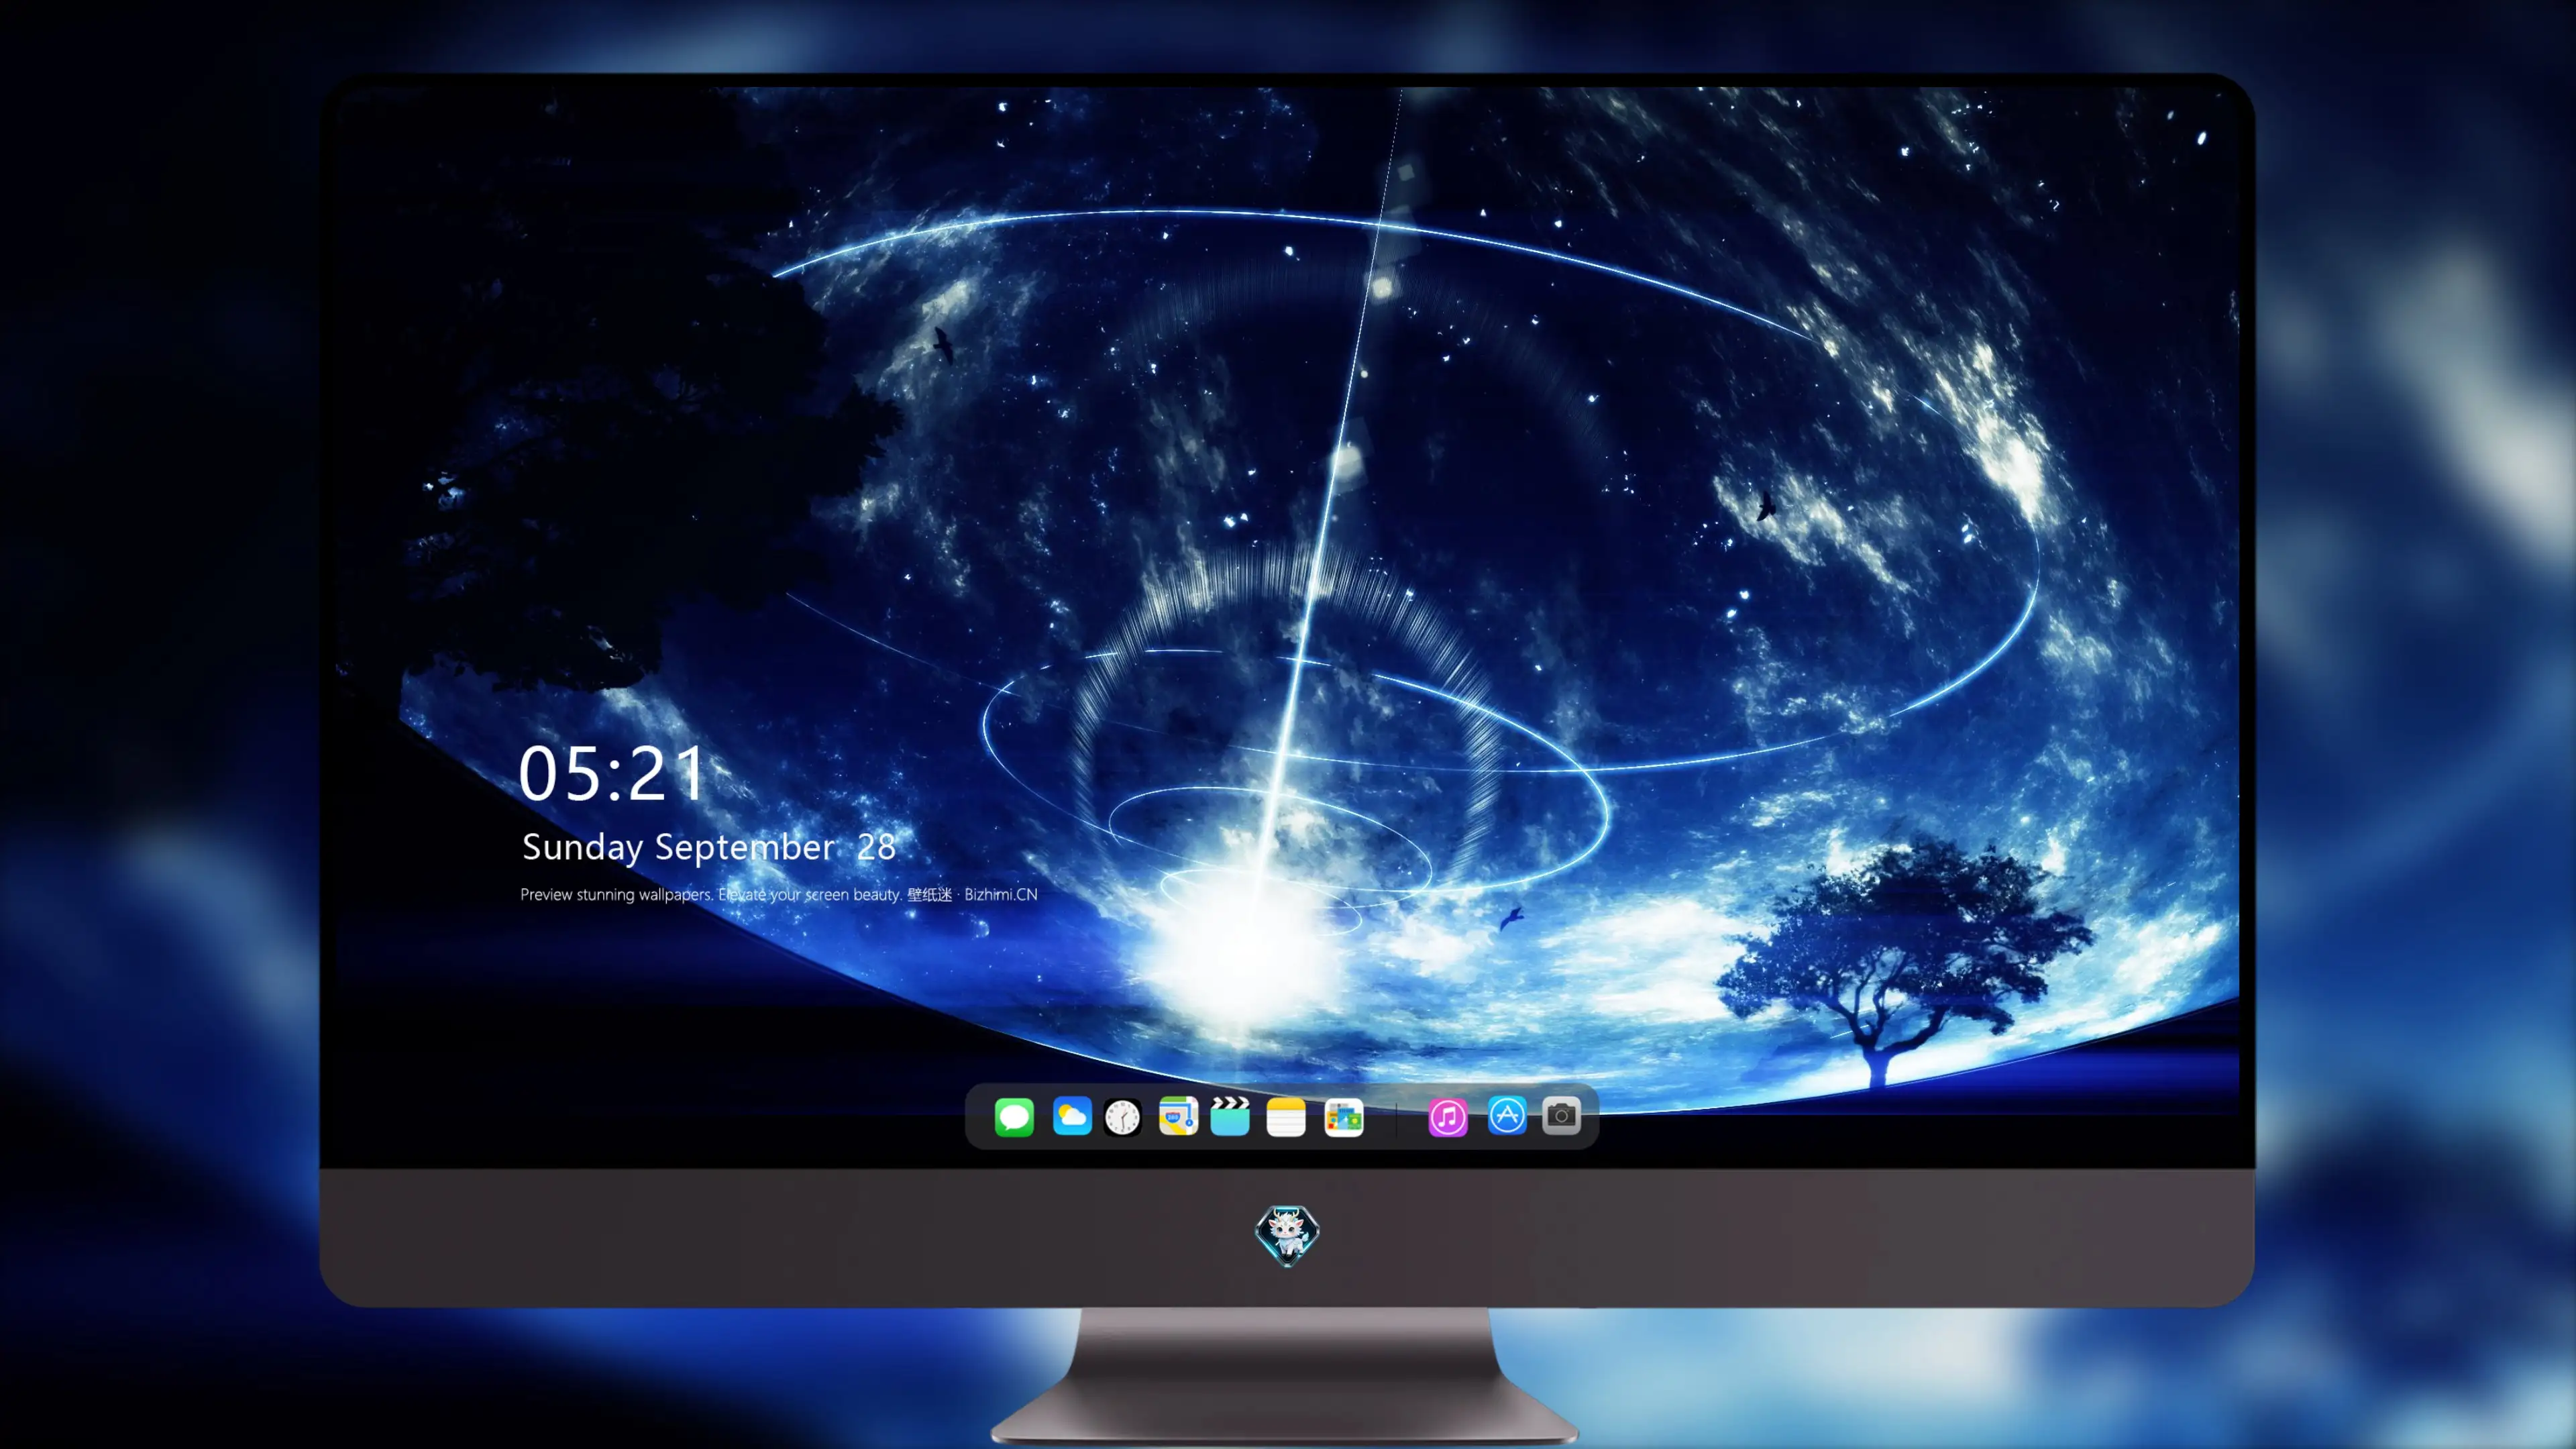Launch the Weather app from the dock
This screenshot has height=1449, width=2576.
click(x=1072, y=1116)
